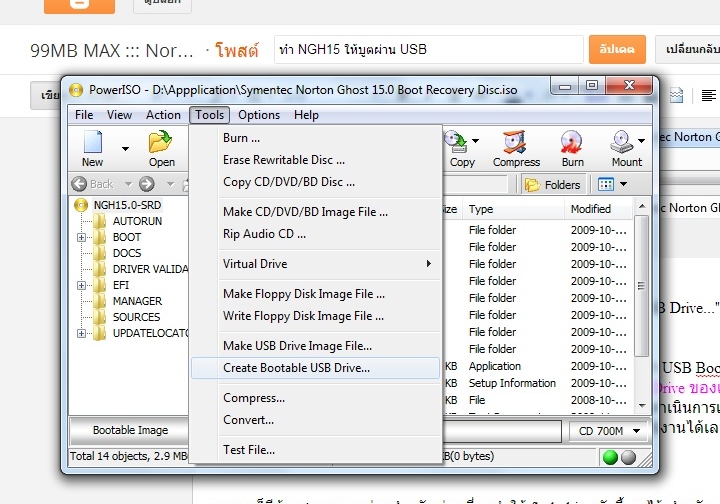Image resolution: width=720 pixels, height=504 pixels.
Task: Select the MANAGER folder in tree
Action: [137, 301]
